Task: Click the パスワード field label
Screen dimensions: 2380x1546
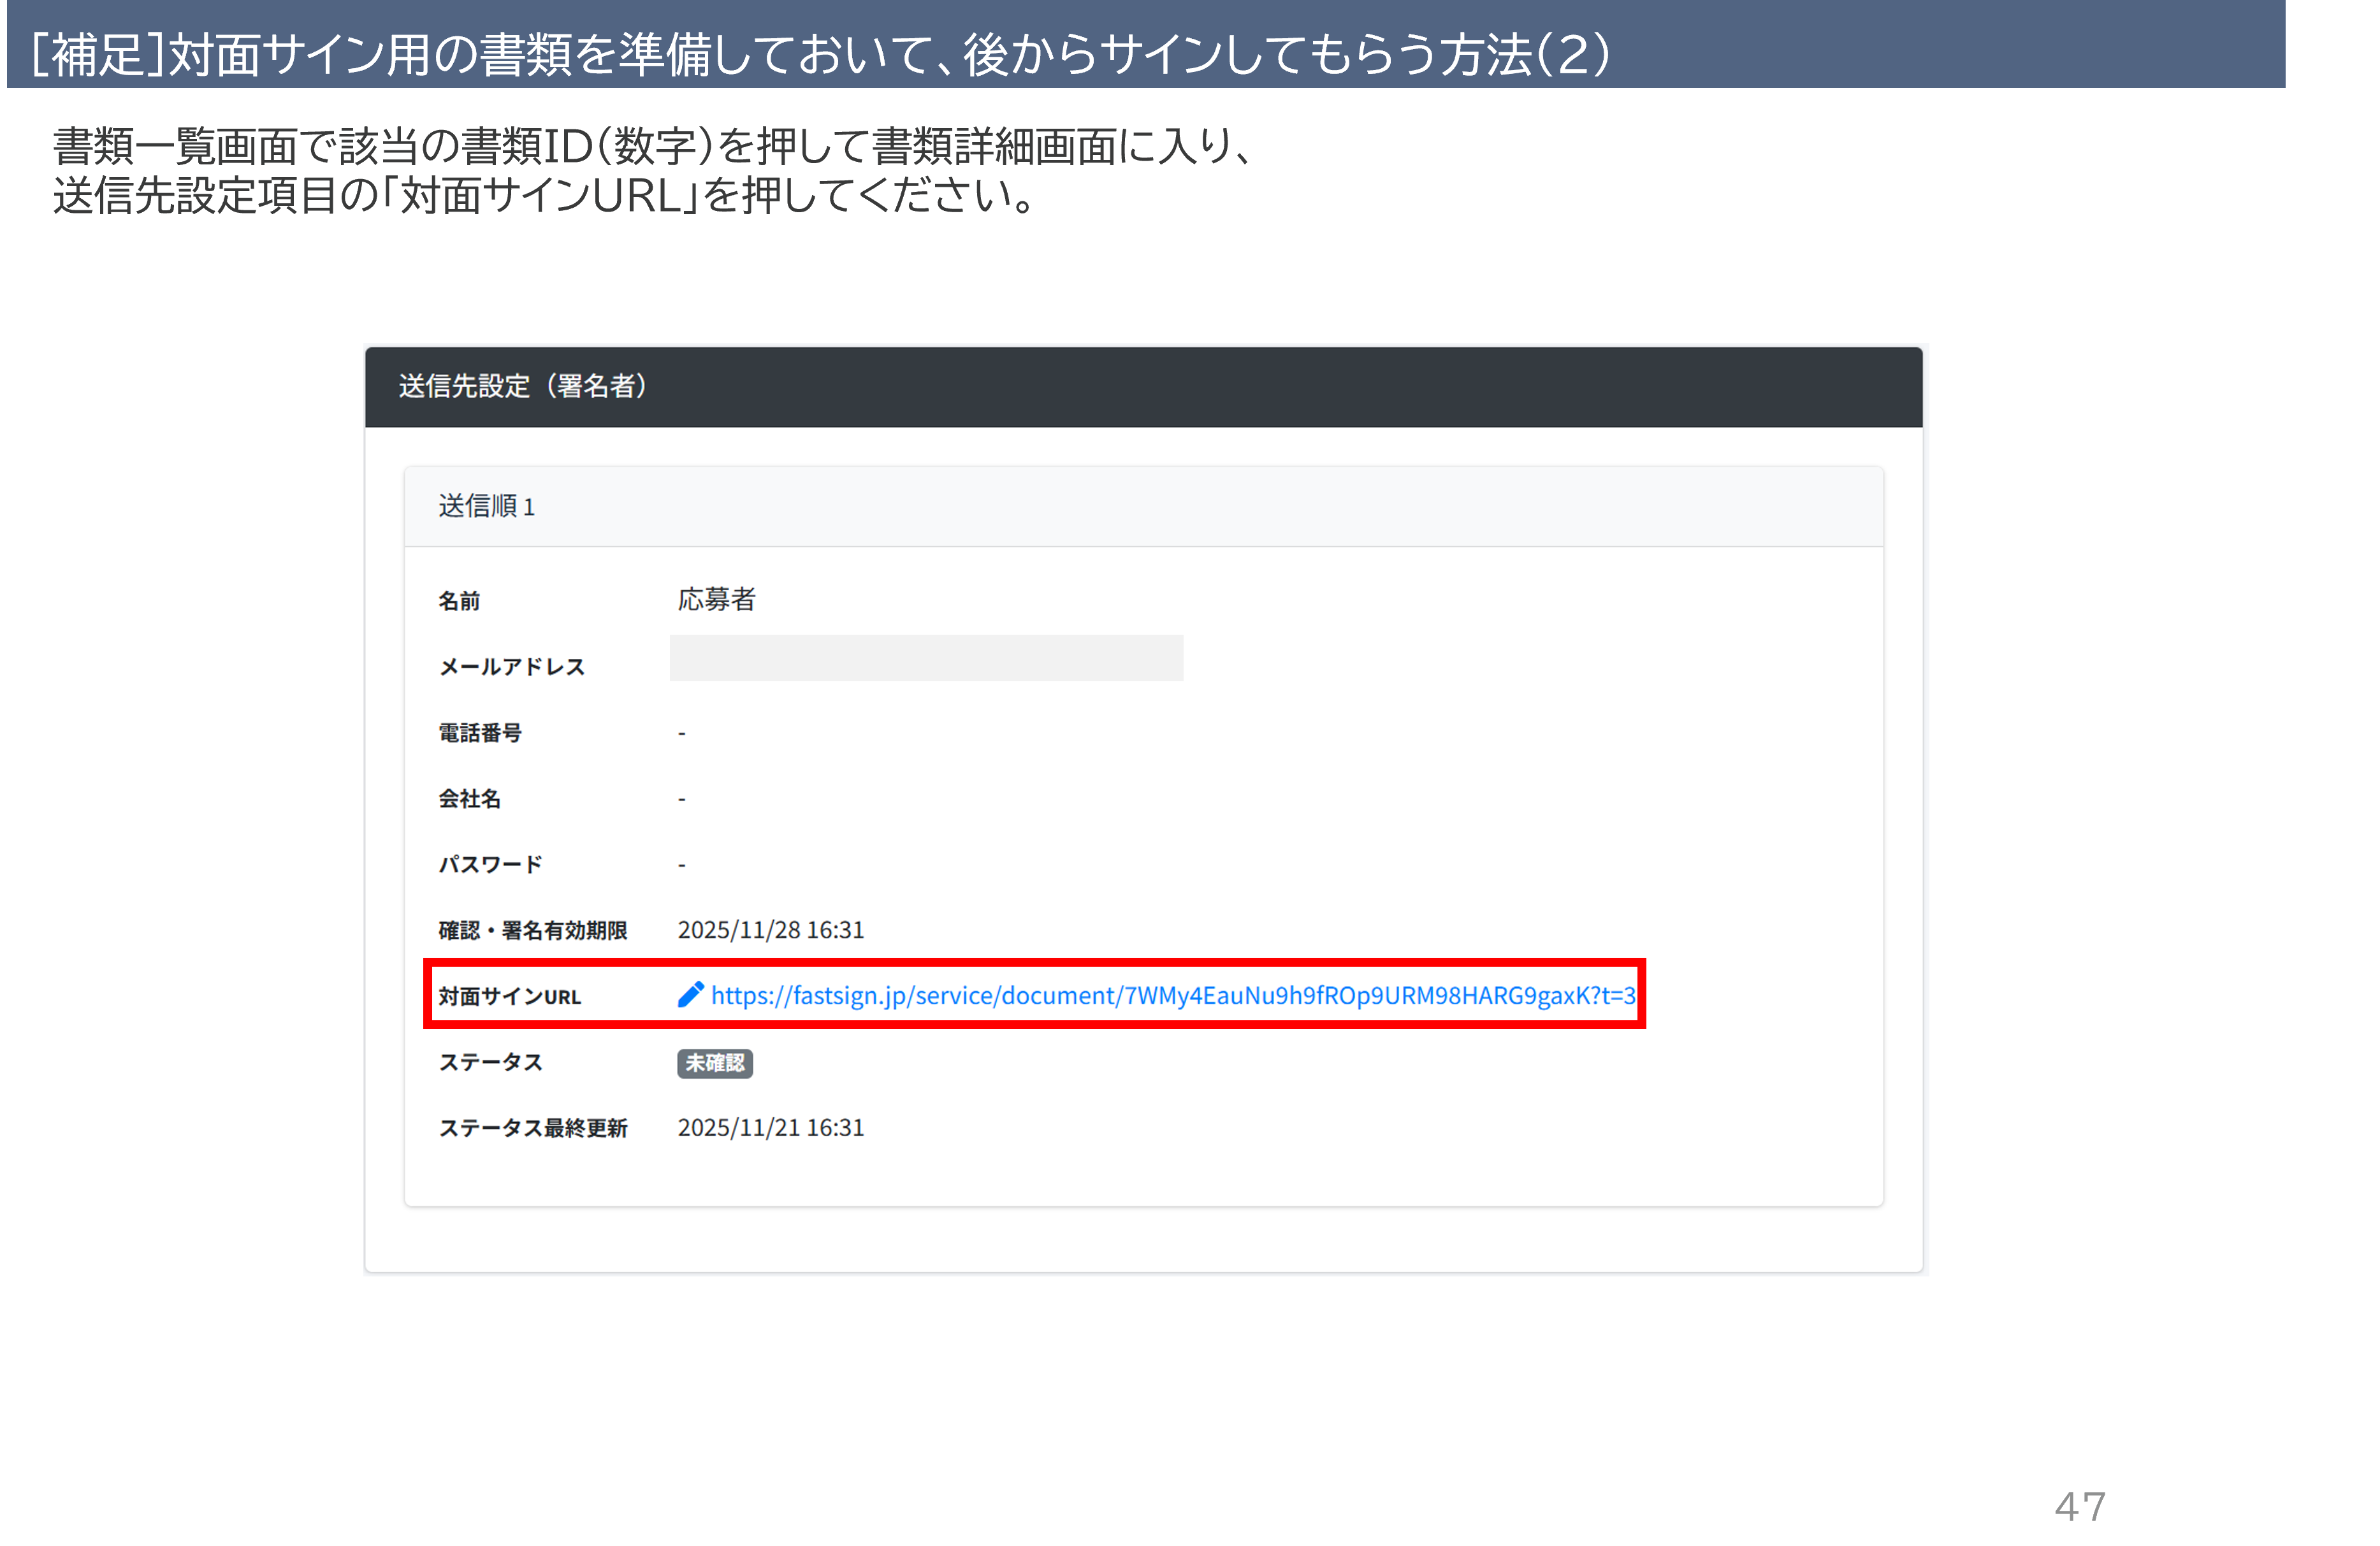Action: pos(490,864)
